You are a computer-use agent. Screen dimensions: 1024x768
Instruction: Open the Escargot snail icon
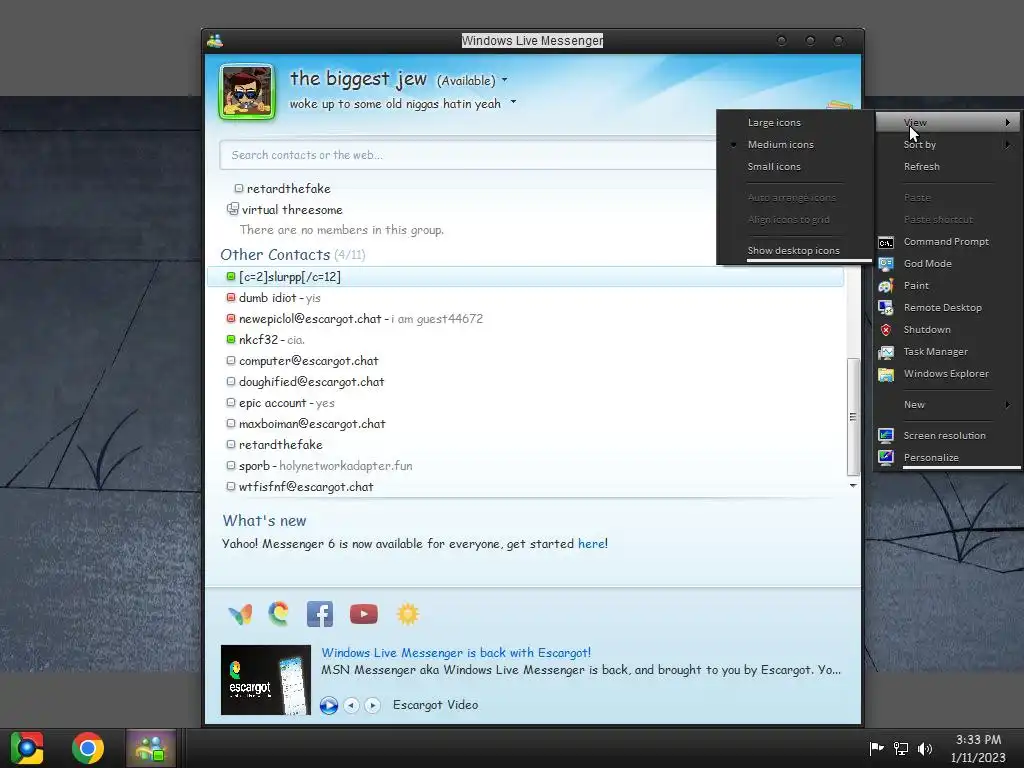(279, 613)
